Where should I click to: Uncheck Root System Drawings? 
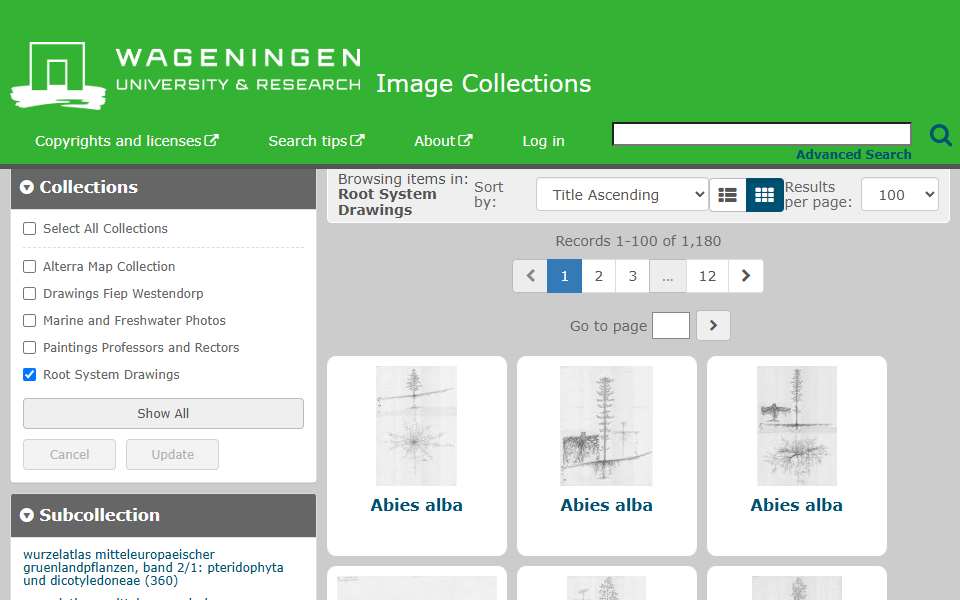pos(29,374)
